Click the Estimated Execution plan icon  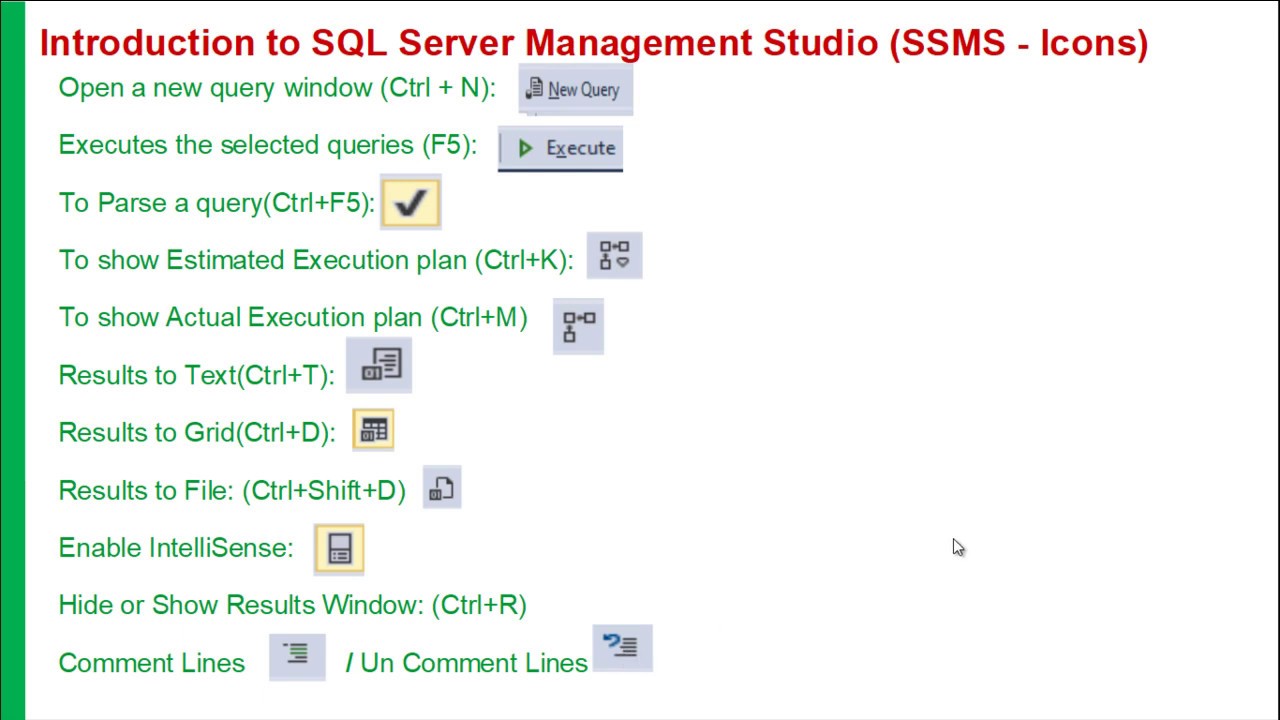(614, 256)
